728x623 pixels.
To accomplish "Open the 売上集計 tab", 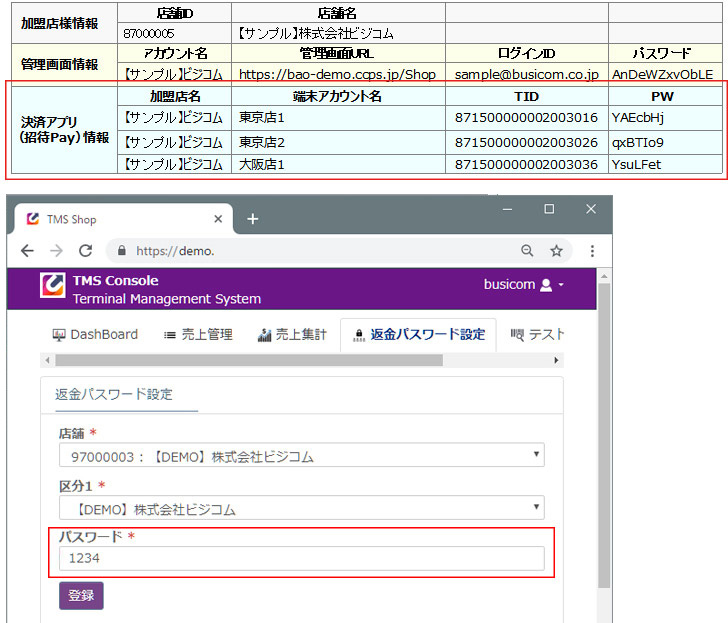I will 292,335.
